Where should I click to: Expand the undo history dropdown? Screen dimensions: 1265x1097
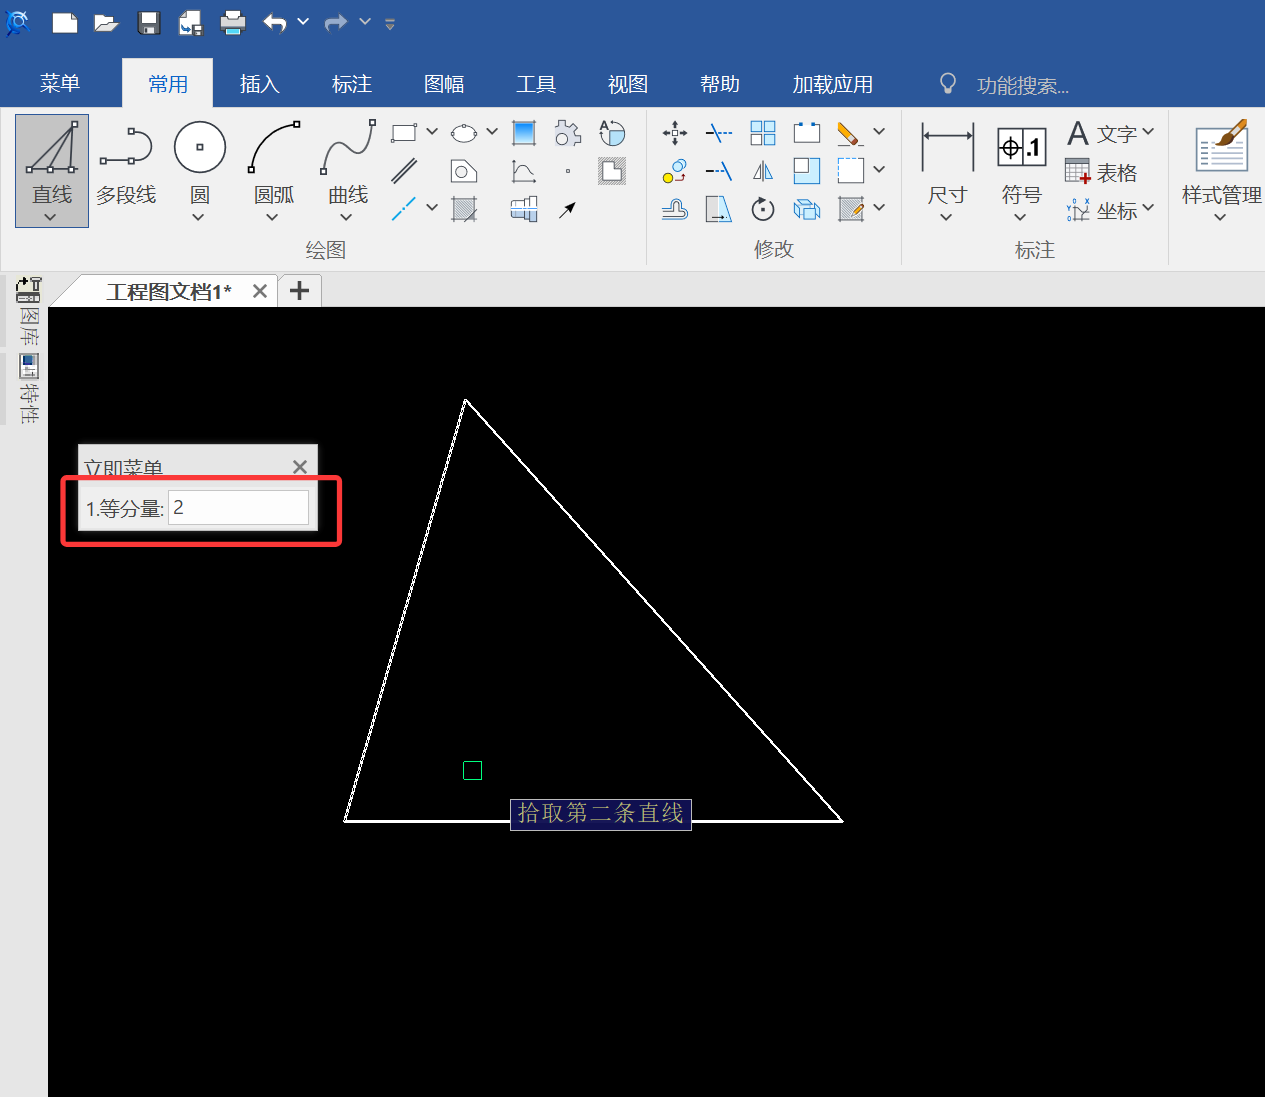pos(303,22)
